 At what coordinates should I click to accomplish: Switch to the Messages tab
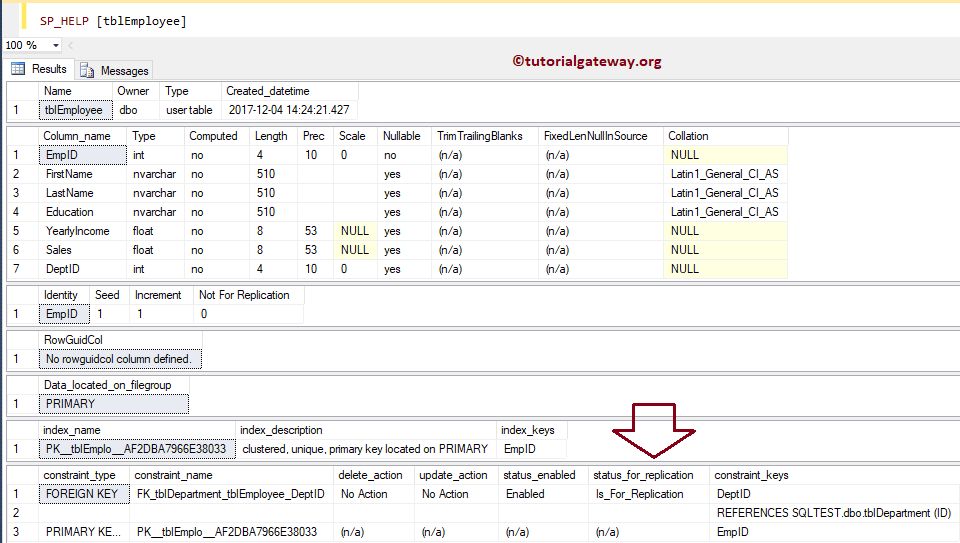(x=114, y=71)
